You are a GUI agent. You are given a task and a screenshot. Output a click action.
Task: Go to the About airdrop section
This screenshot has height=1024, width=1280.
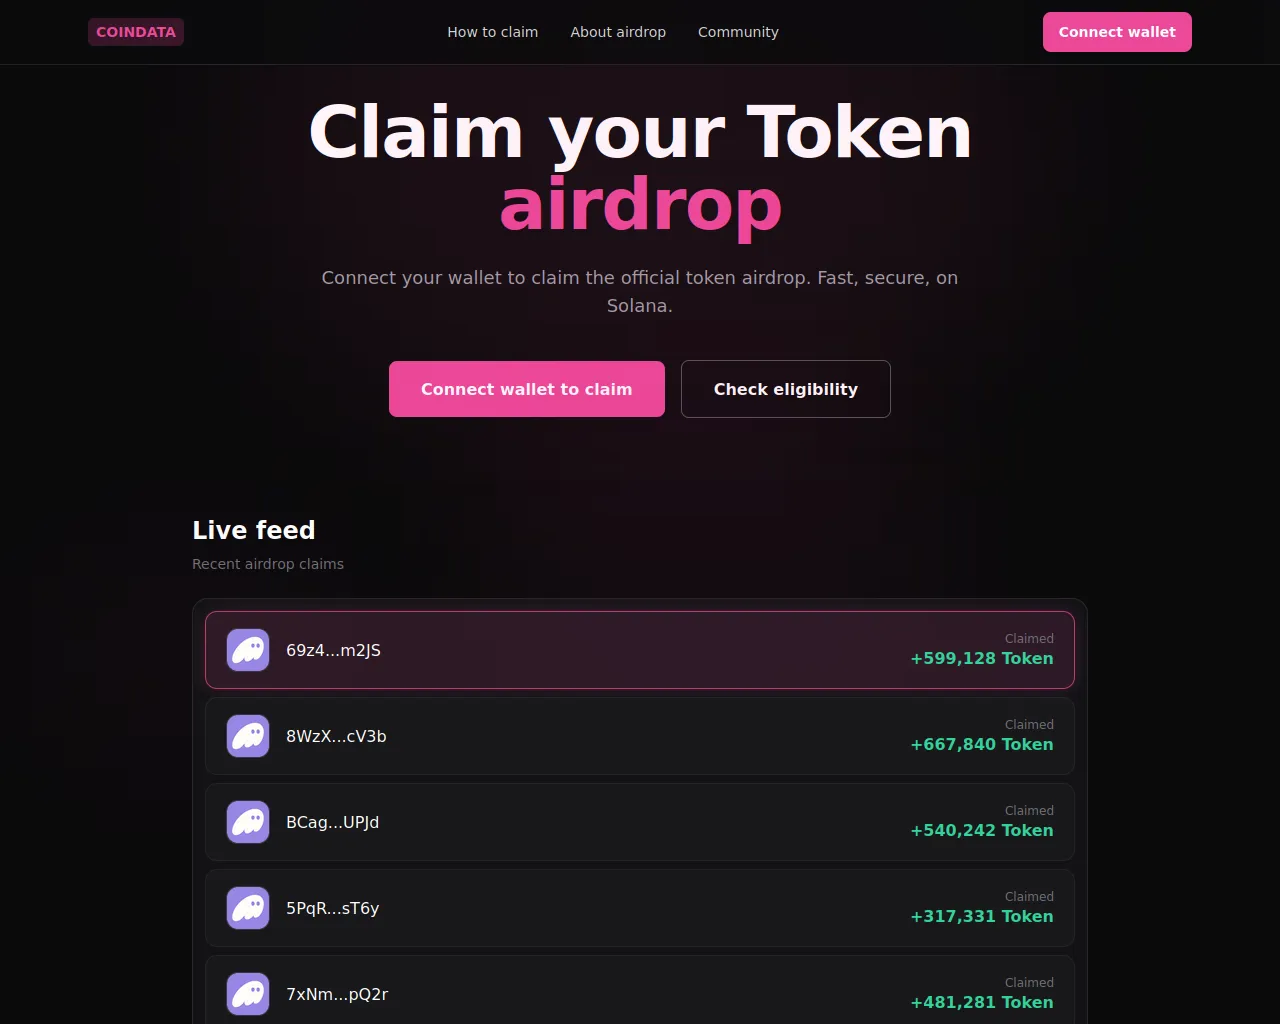coord(618,32)
